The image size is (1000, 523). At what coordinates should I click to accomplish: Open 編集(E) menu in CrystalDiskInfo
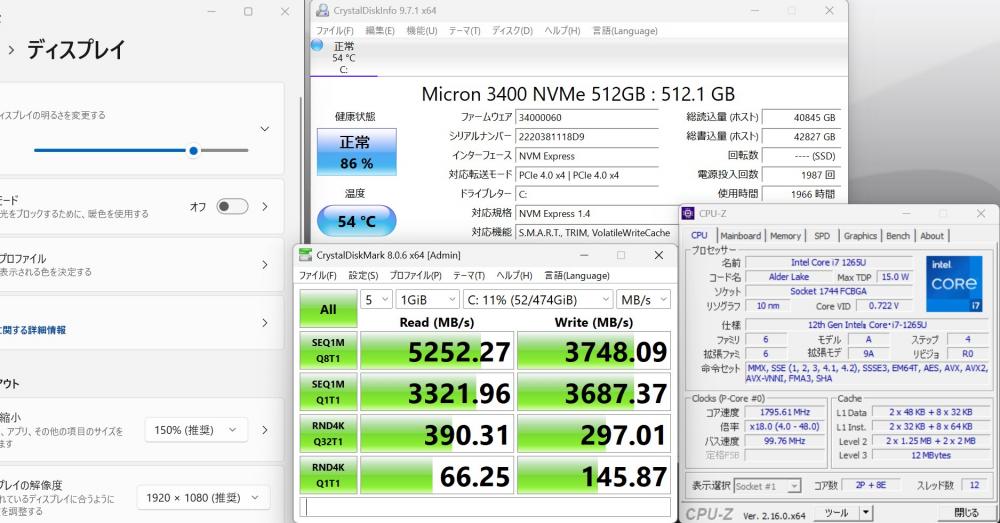pyautogui.click(x=379, y=31)
